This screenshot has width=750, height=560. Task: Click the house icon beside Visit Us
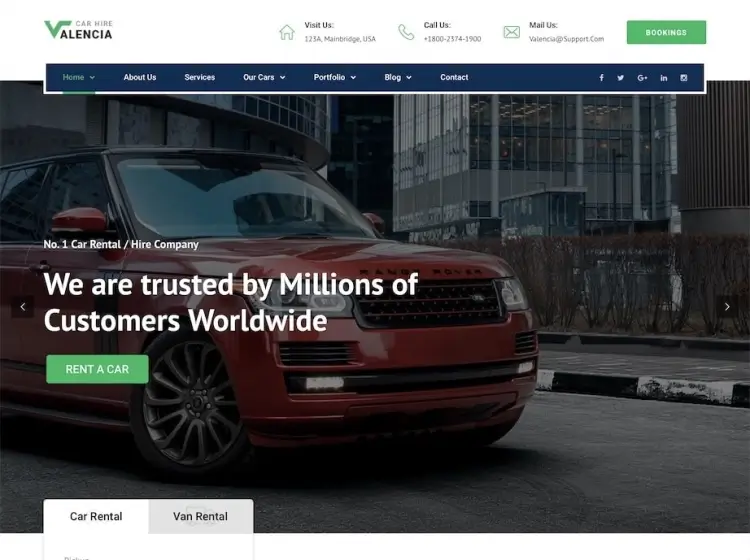click(x=287, y=32)
